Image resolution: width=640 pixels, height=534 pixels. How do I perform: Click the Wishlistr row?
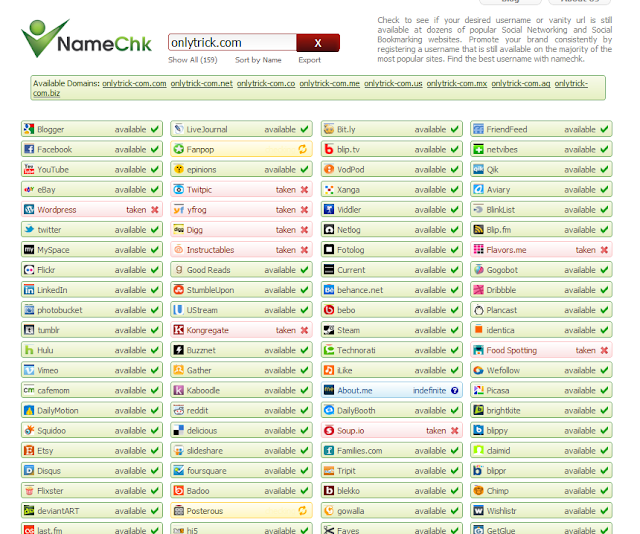coord(541,510)
